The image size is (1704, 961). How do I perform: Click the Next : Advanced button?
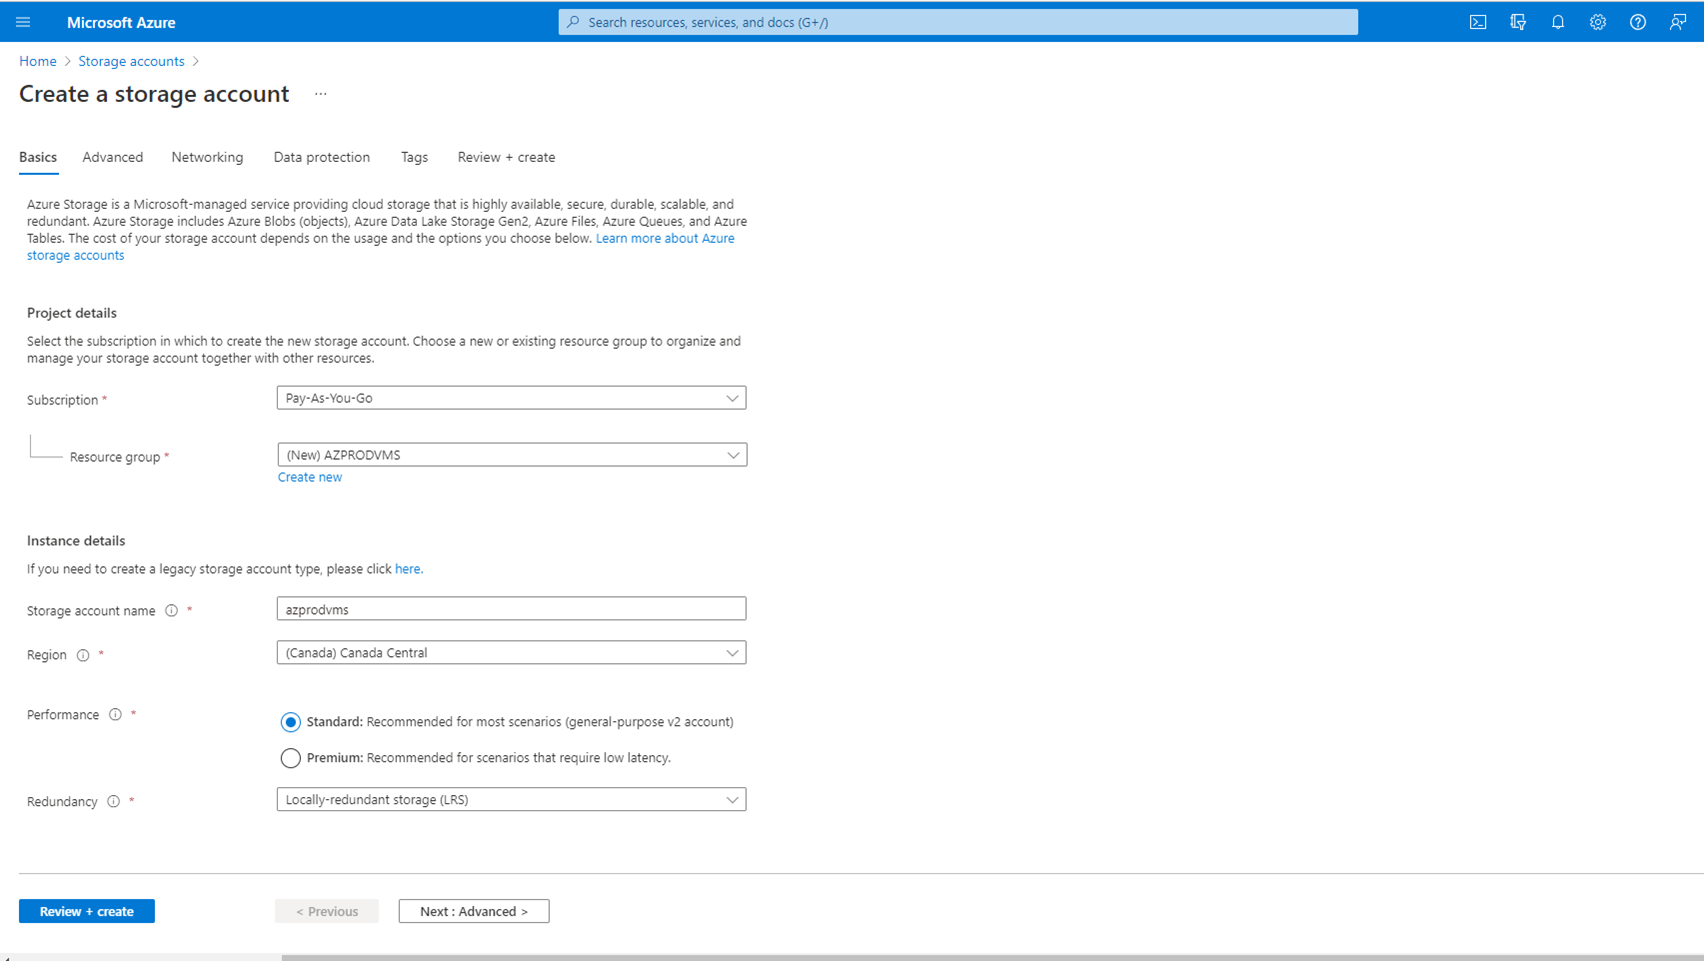(474, 911)
